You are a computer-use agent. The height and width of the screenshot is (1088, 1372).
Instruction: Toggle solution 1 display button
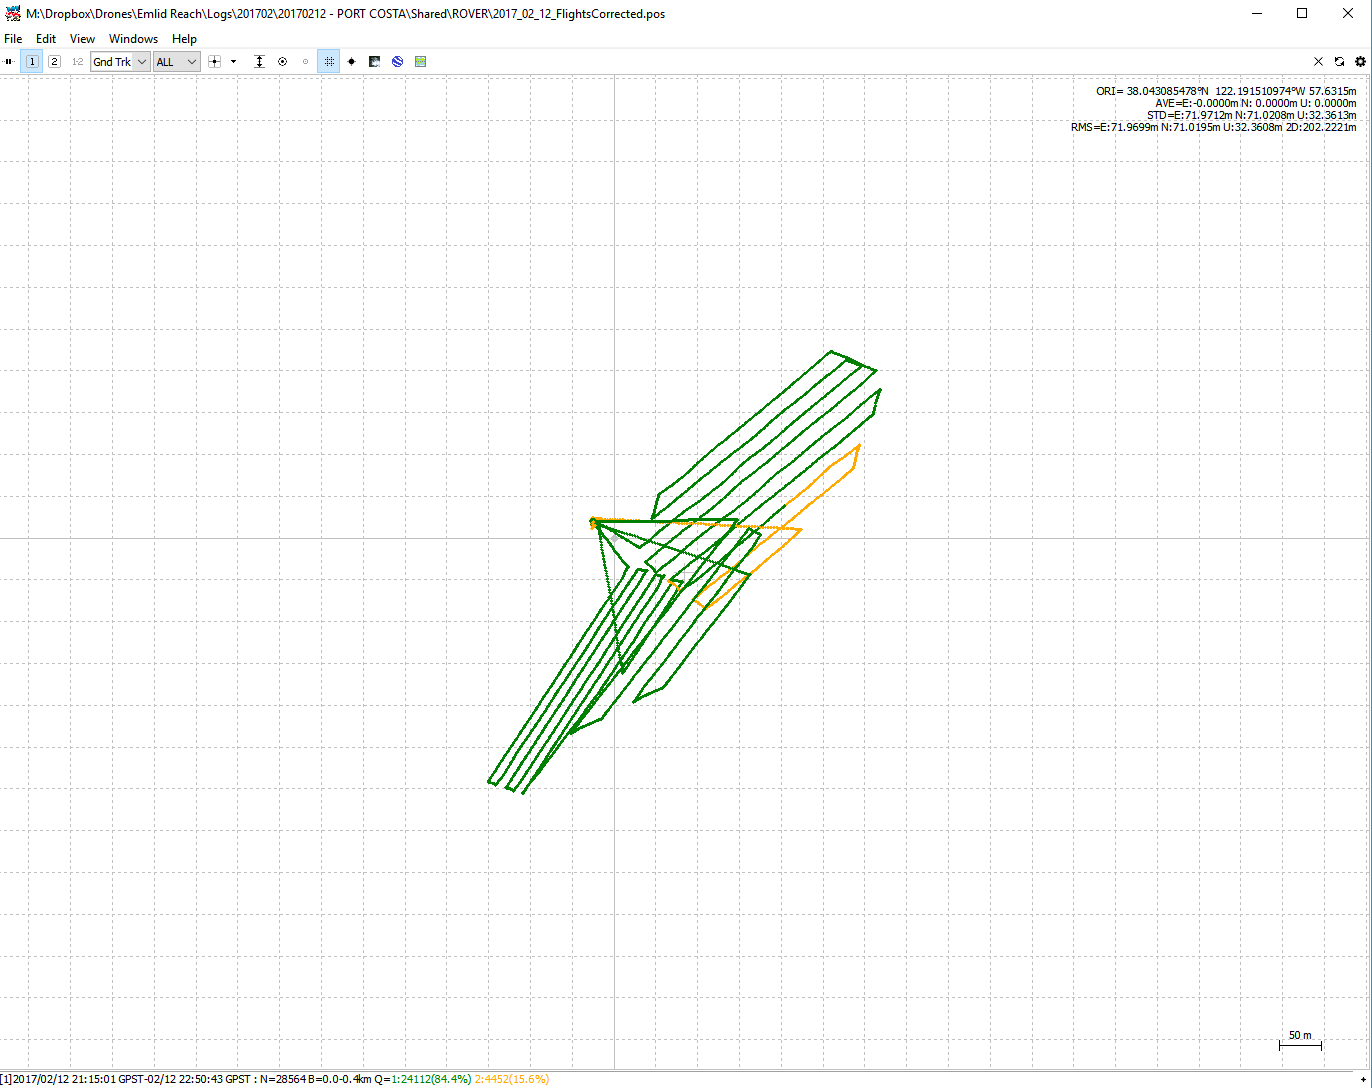32,62
